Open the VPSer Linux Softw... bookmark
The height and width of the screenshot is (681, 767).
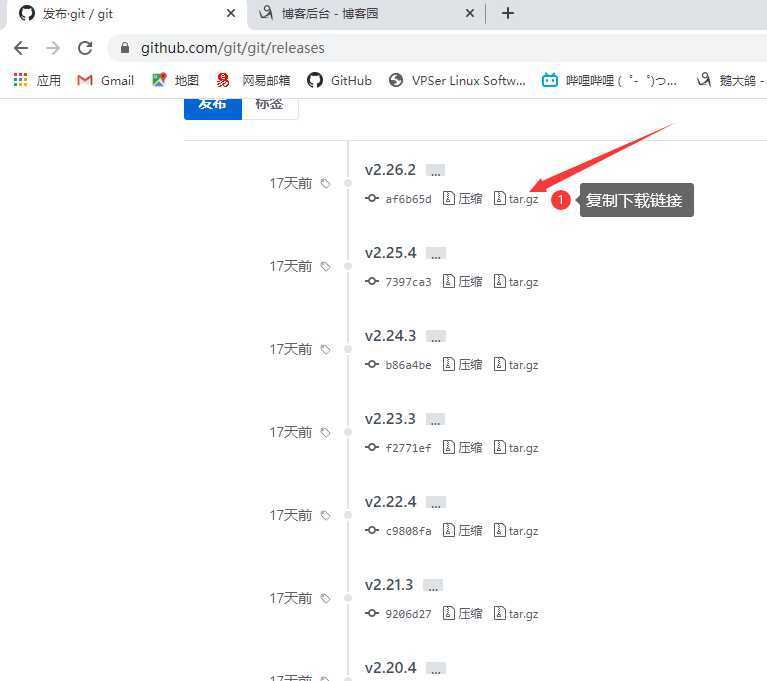coord(457,80)
